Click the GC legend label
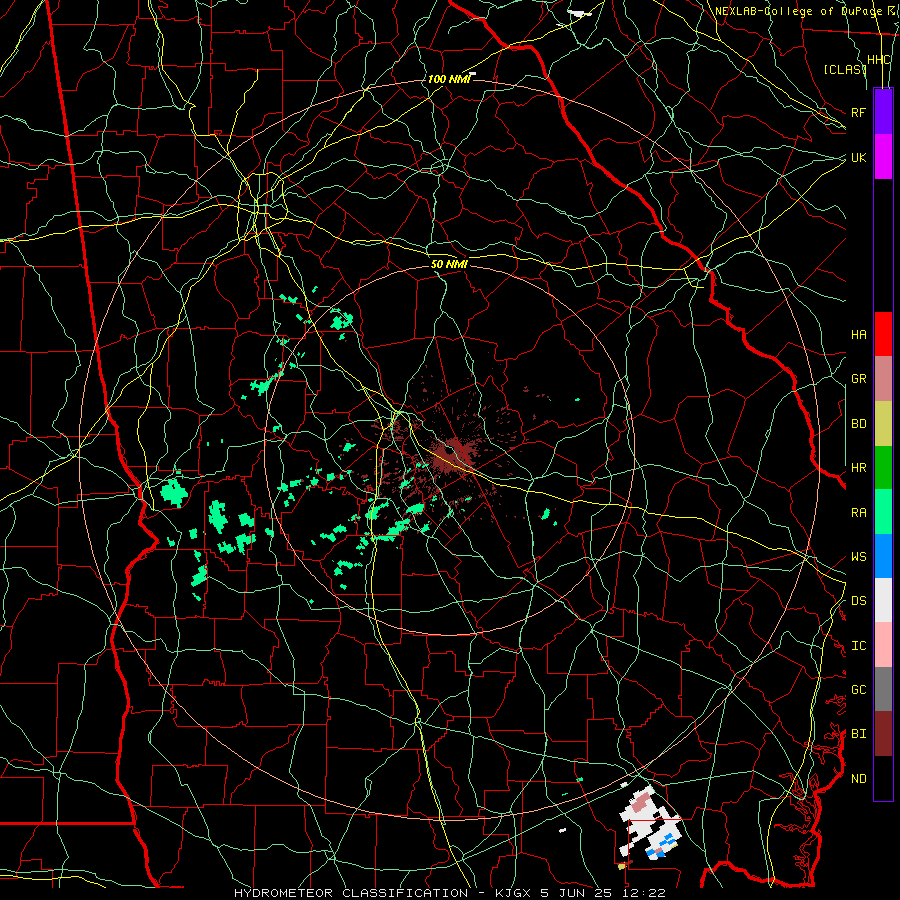Image resolution: width=900 pixels, height=900 pixels. tap(858, 690)
